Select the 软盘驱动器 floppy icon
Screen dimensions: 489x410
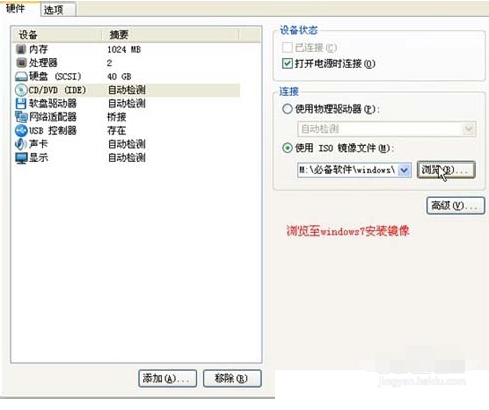click(21, 103)
